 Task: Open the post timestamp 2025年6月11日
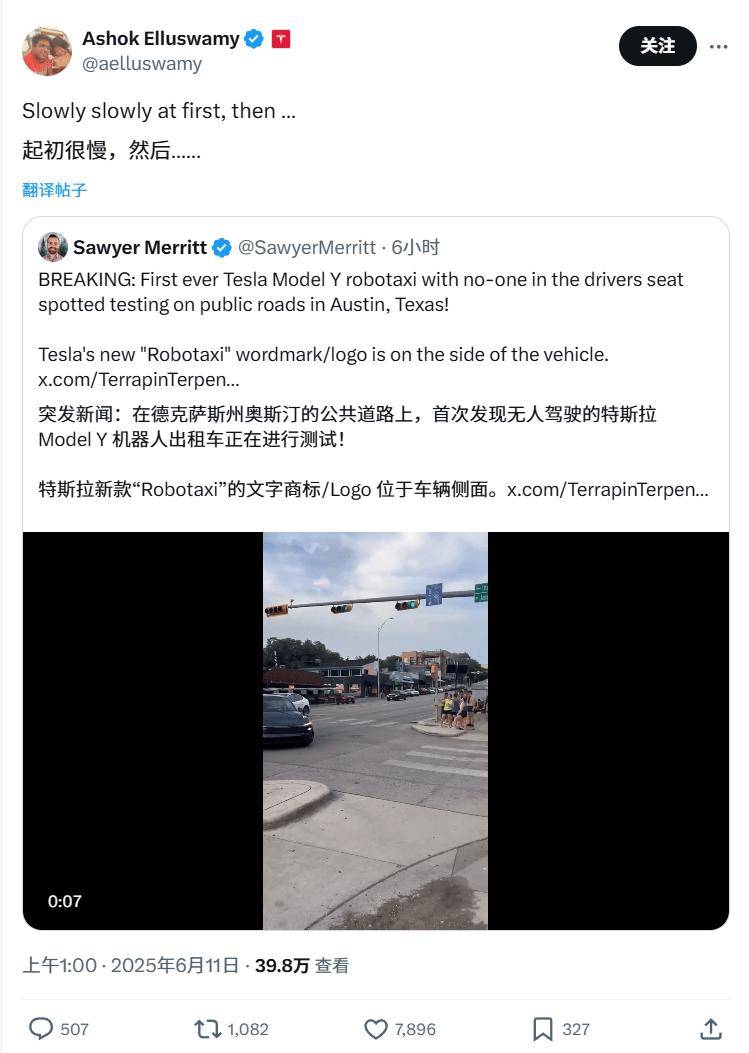click(x=175, y=966)
